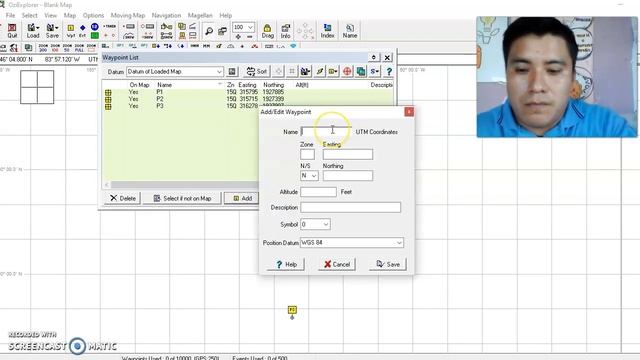Click the Info toolbar icon
Screen dimensions: 640x360
point(285,31)
